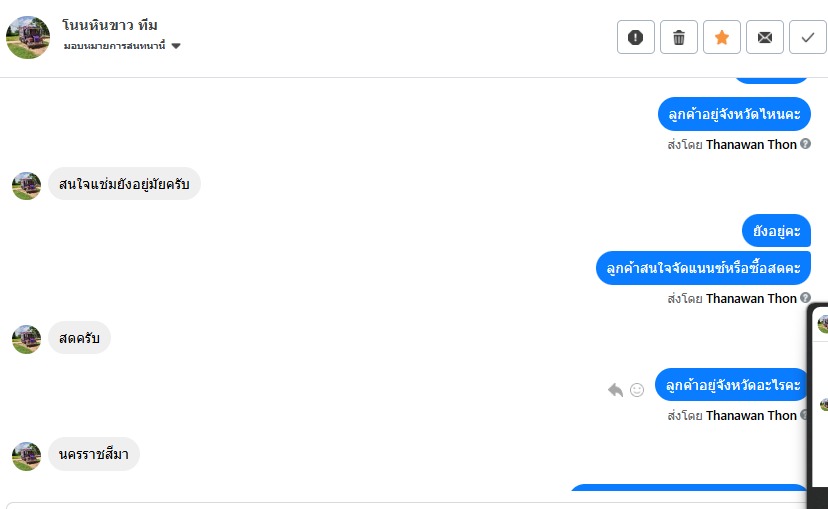Select the นครราชสีมา message bubble
This screenshot has width=828, height=509.
point(94,455)
